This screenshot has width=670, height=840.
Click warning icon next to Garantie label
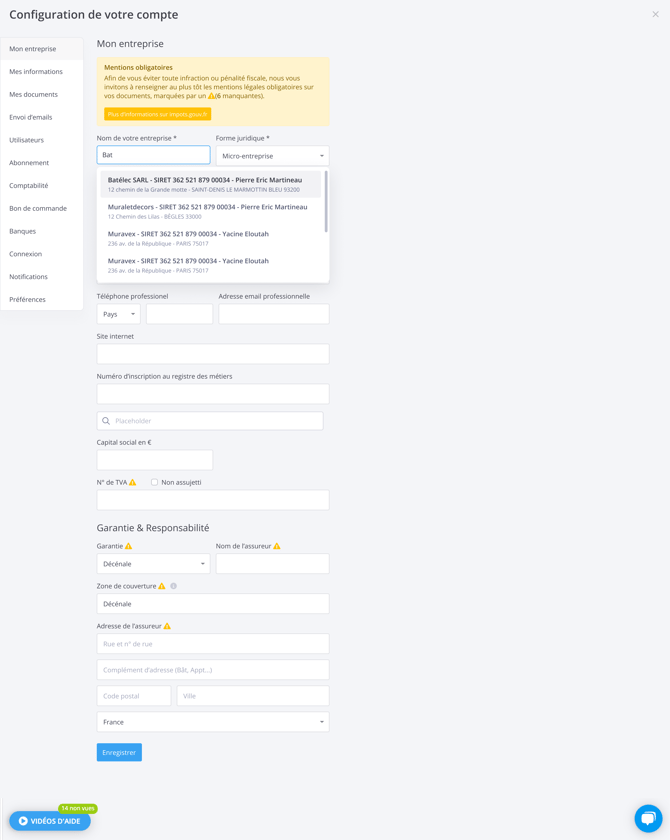tap(128, 546)
